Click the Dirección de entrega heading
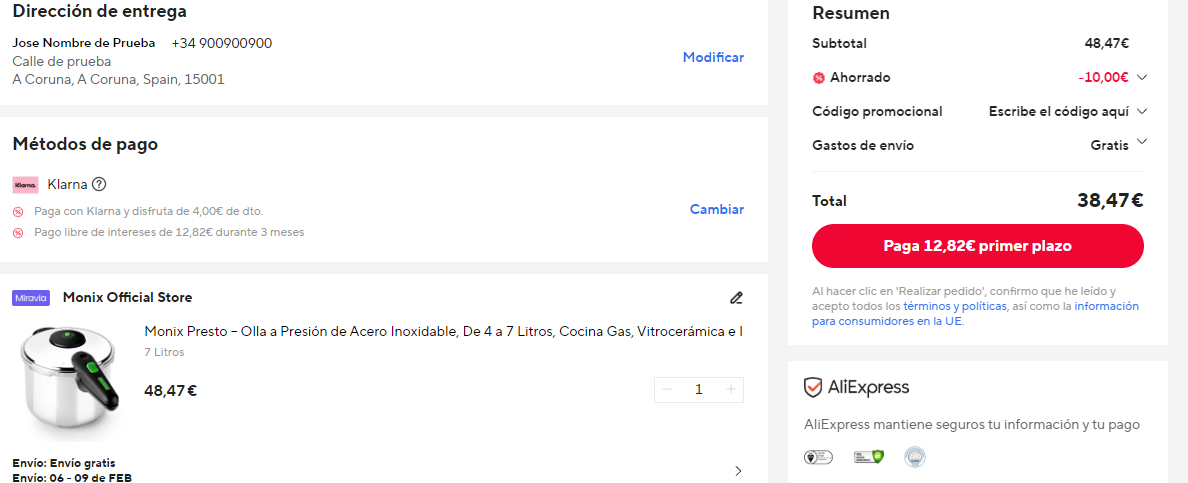 100,11
